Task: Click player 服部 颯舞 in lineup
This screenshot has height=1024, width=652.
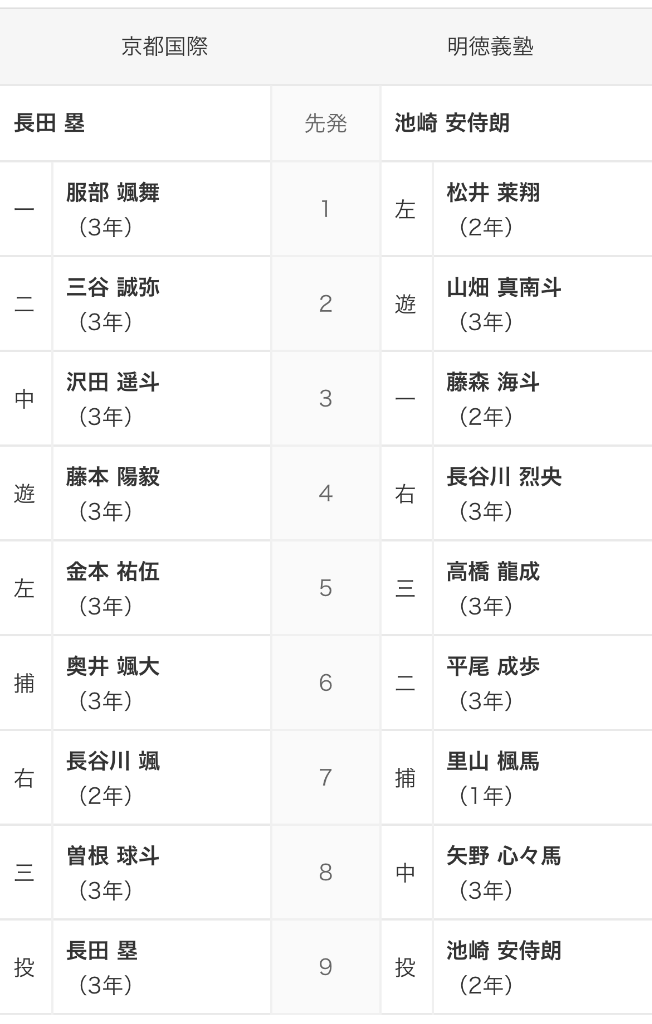Action: click(113, 193)
